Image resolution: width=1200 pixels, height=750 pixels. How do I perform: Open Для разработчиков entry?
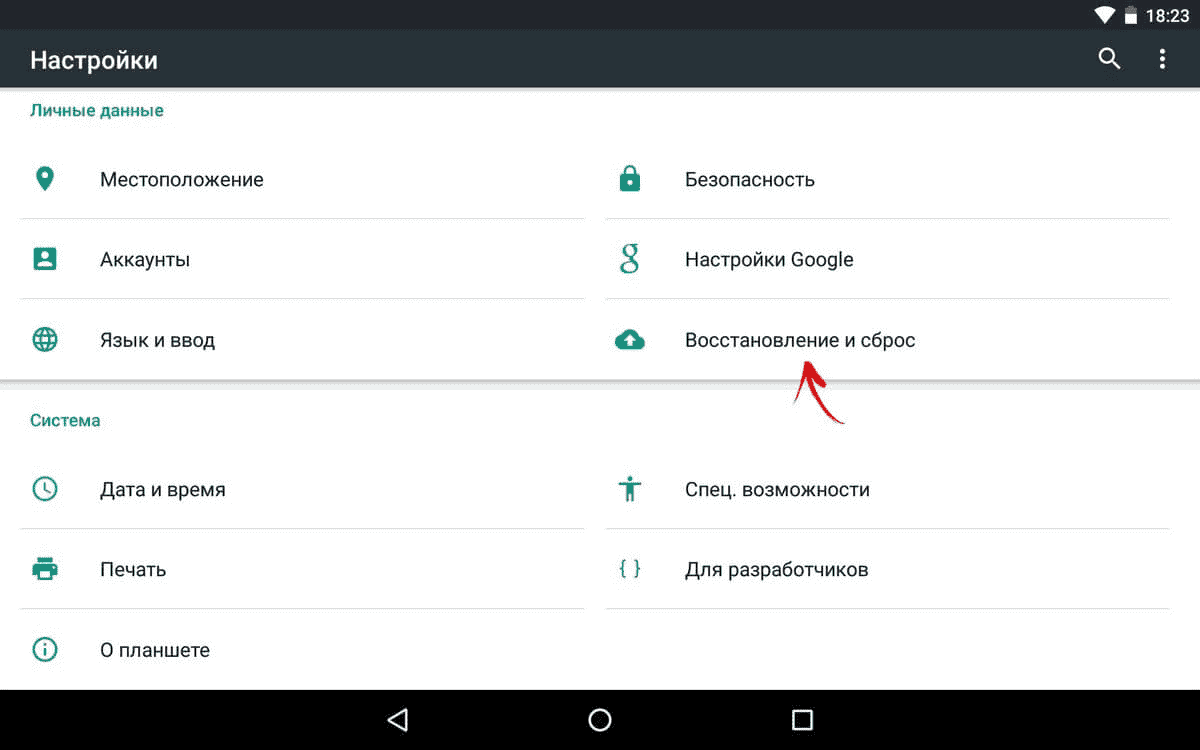click(x=887, y=569)
